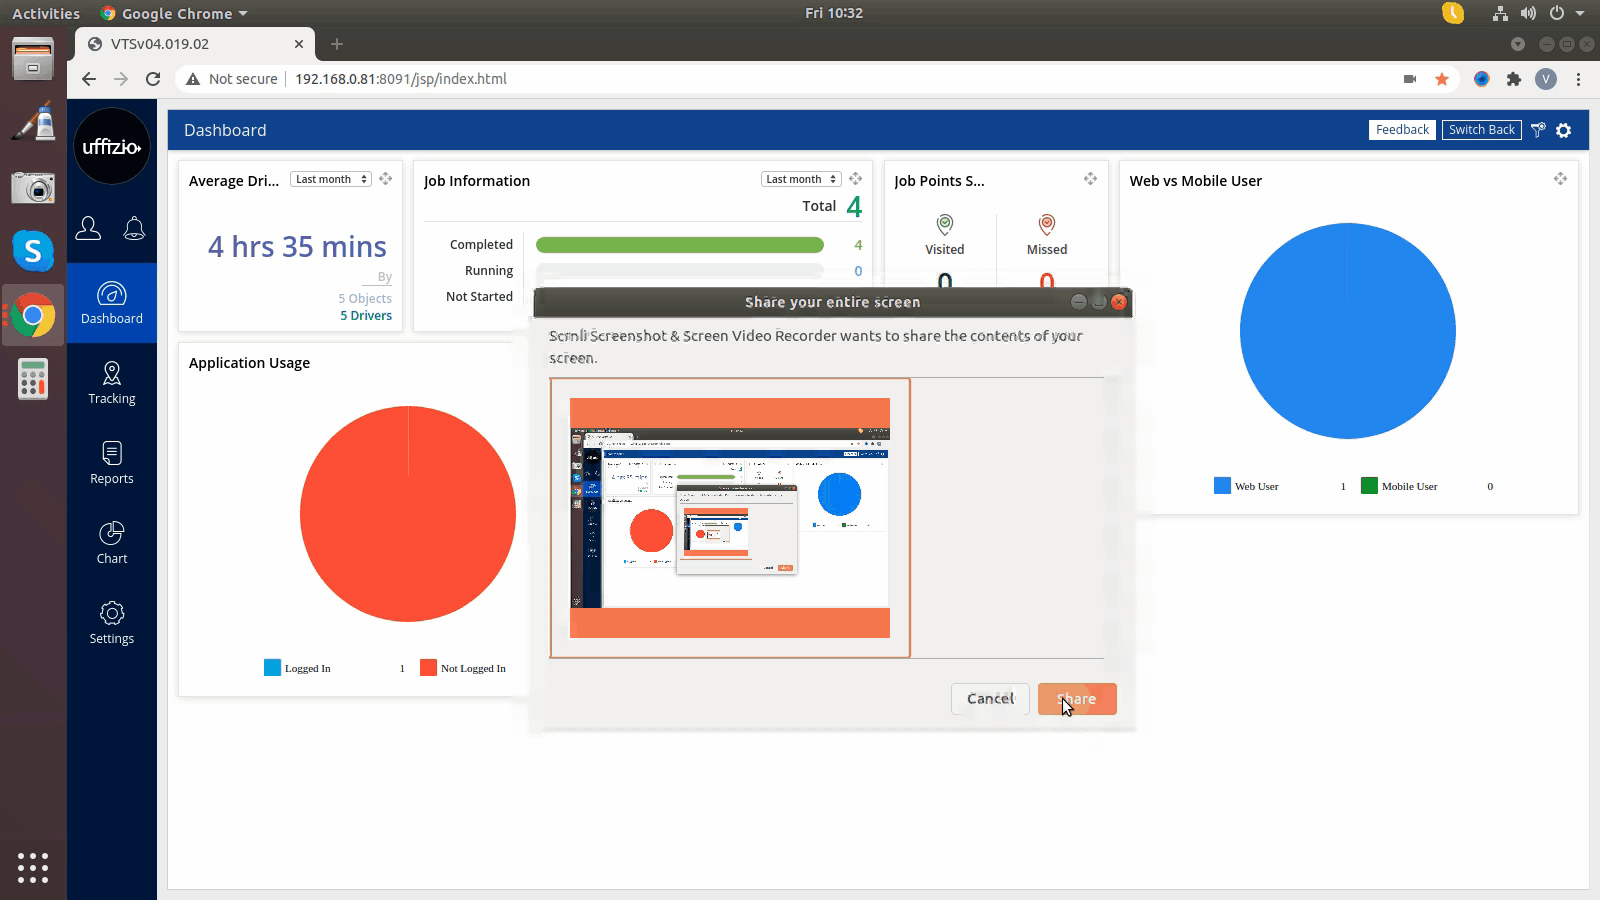Screen dimensions: 1600x900
Task: Open the Settings section in sidebar
Action: coord(112,624)
